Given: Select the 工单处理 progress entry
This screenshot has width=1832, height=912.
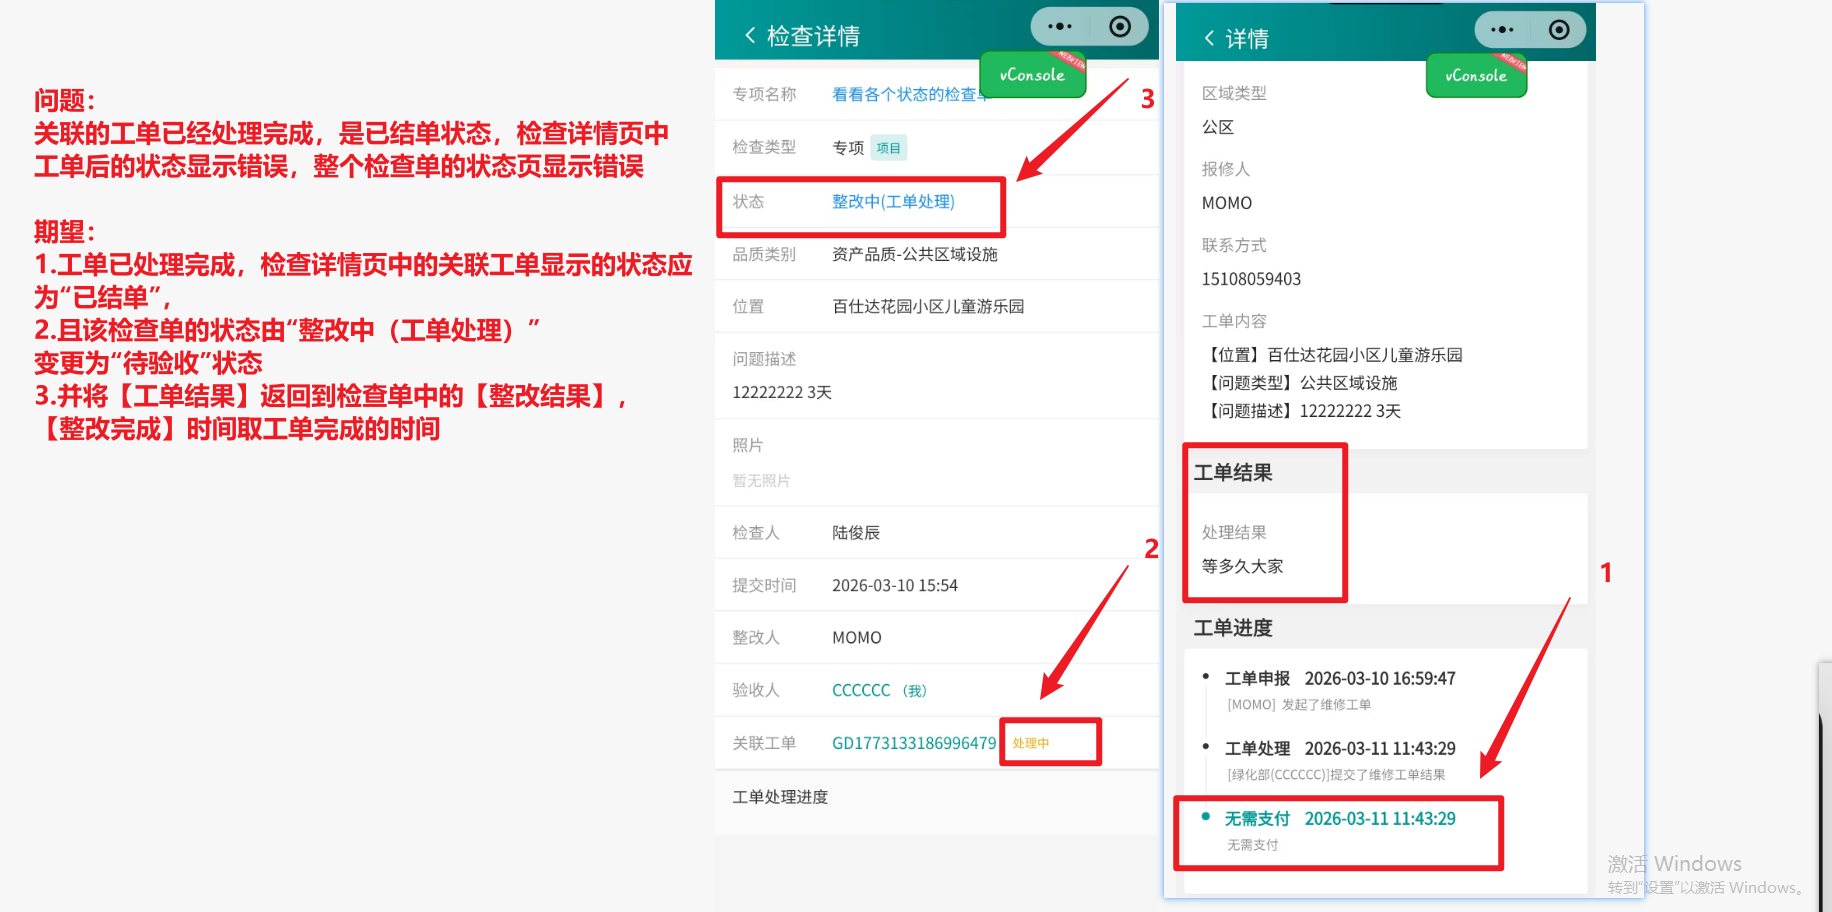Looking at the screenshot, I should tap(1257, 749).
